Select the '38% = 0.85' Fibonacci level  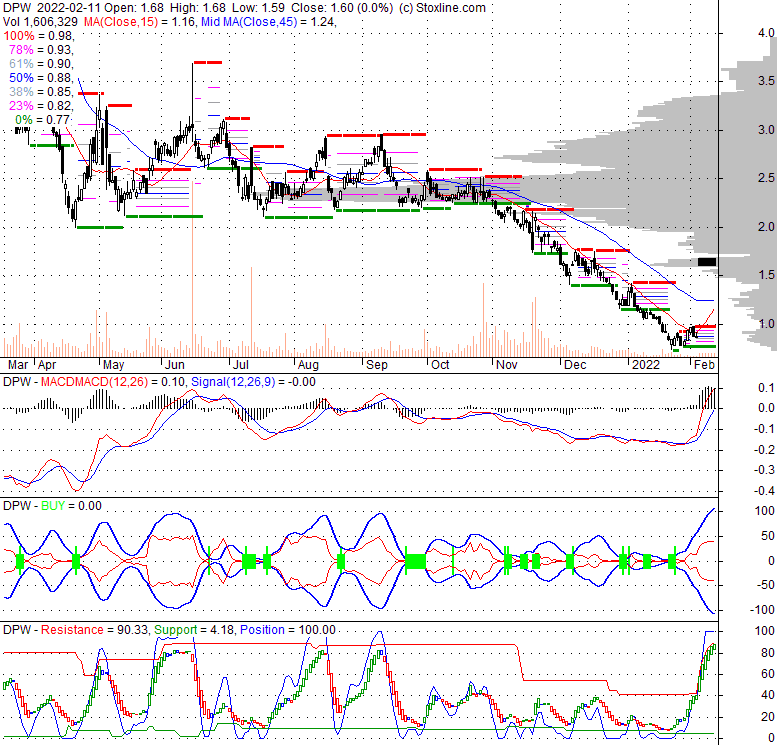42,92
